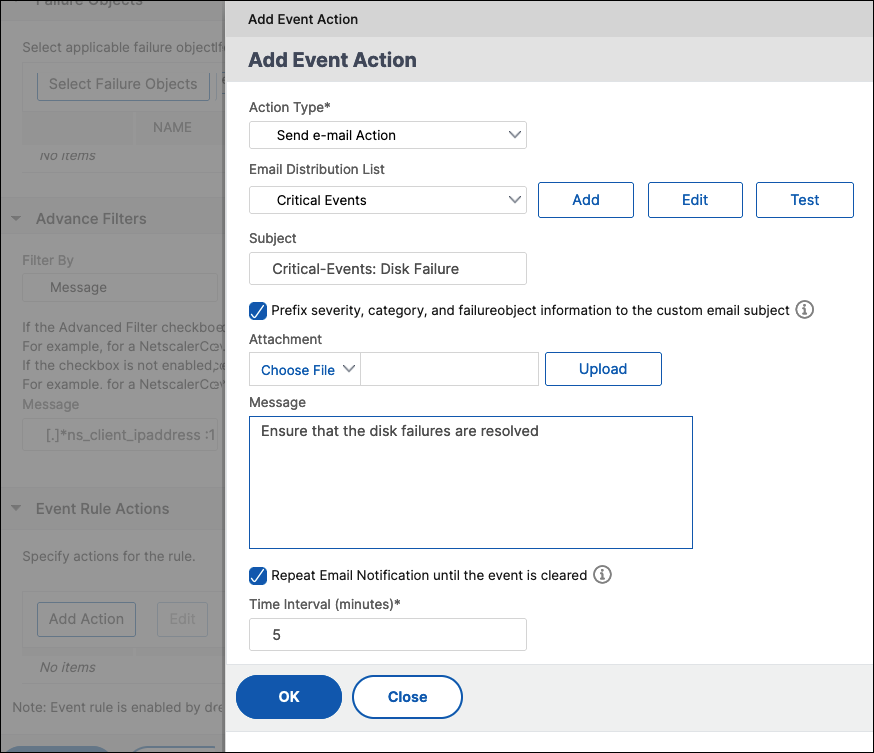Show info about Repeat Email Notification
This screenshot has height=753, width=874.
[602, 575]
